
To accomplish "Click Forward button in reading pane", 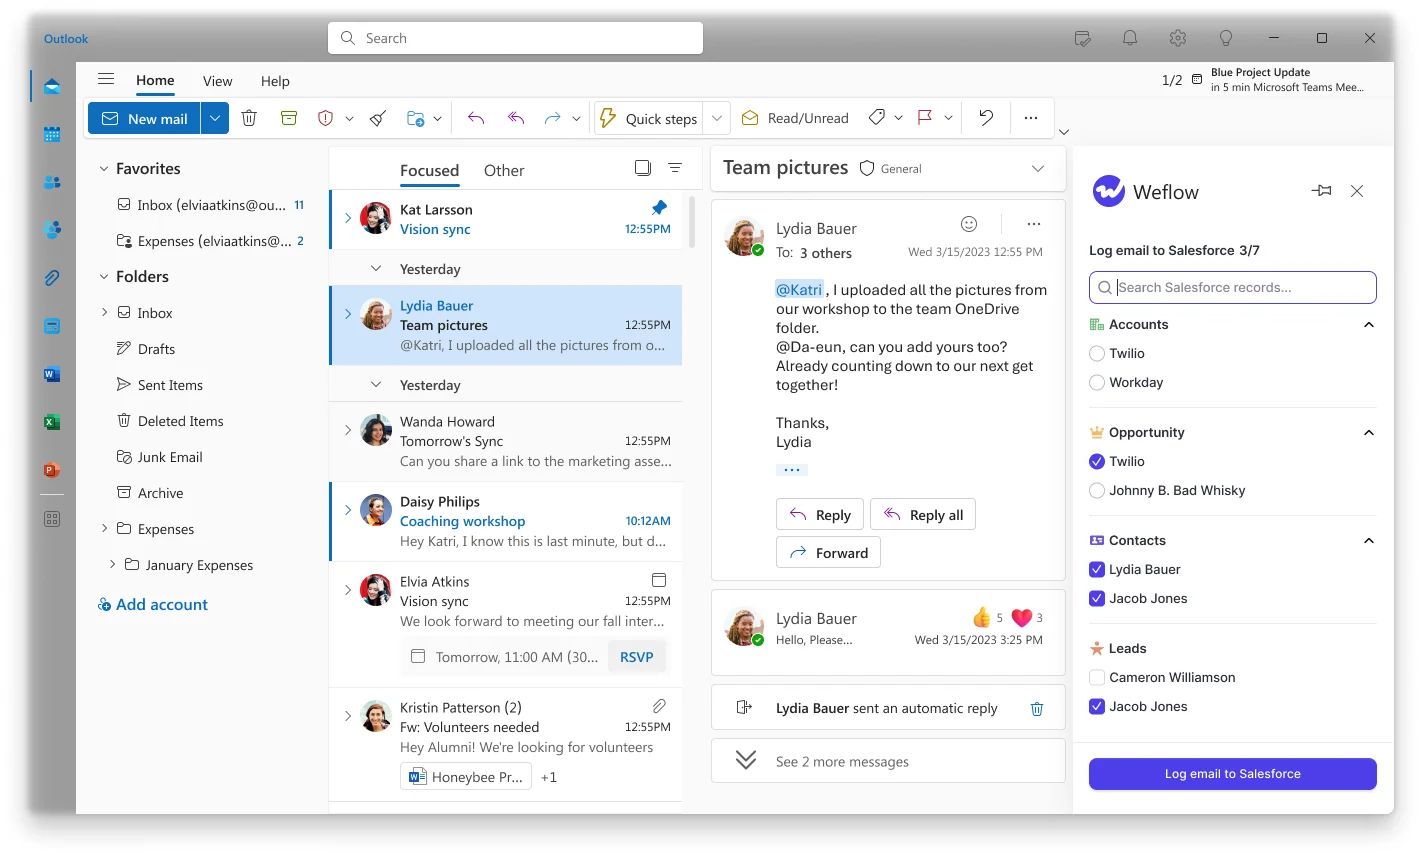I will point(828,552).
